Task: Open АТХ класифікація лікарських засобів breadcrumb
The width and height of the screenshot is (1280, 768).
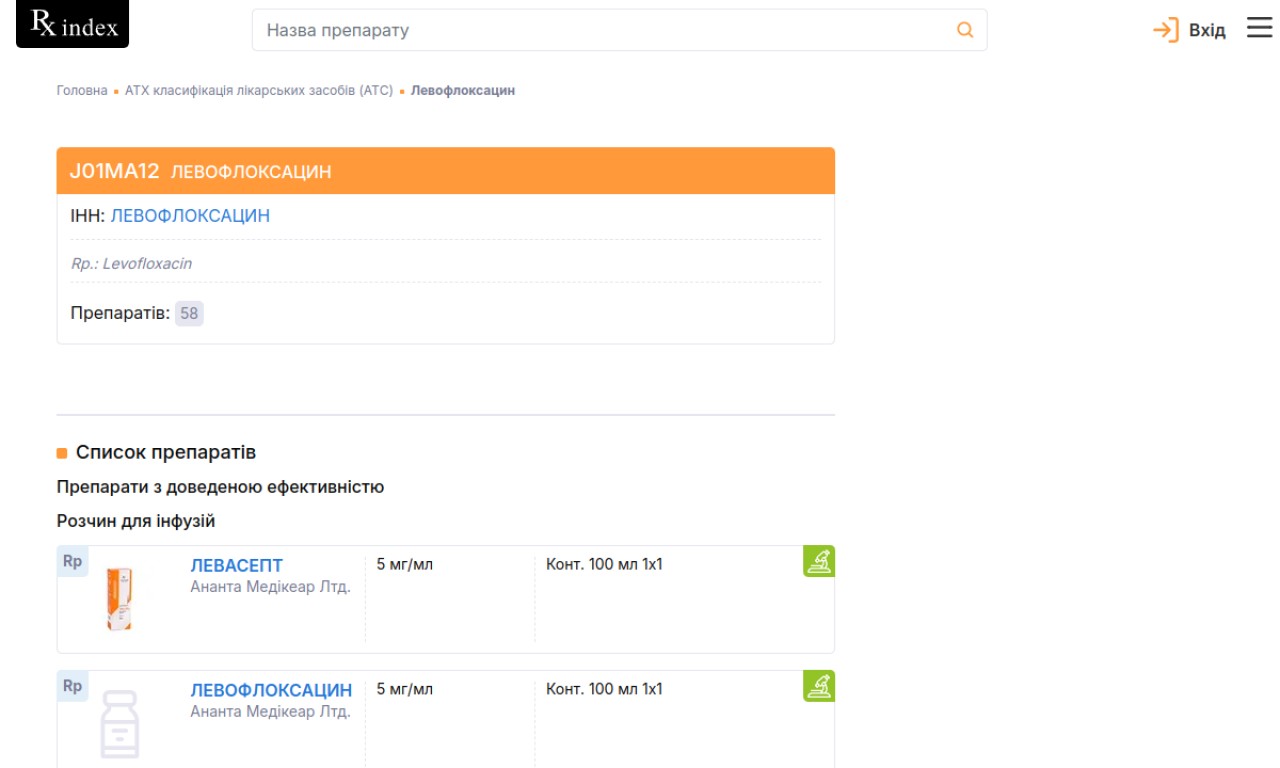Action: tap(259, 90)
